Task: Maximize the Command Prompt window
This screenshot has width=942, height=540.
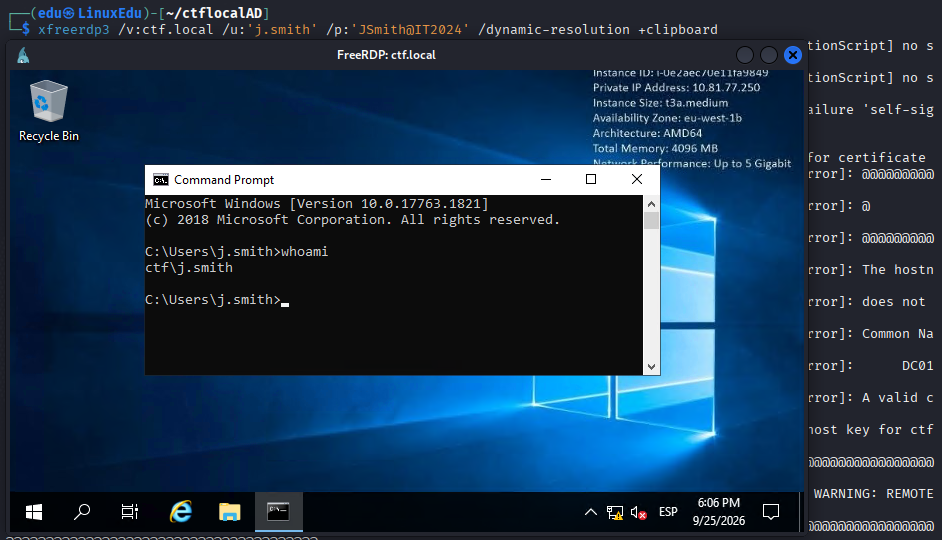Action: point(591,179)
